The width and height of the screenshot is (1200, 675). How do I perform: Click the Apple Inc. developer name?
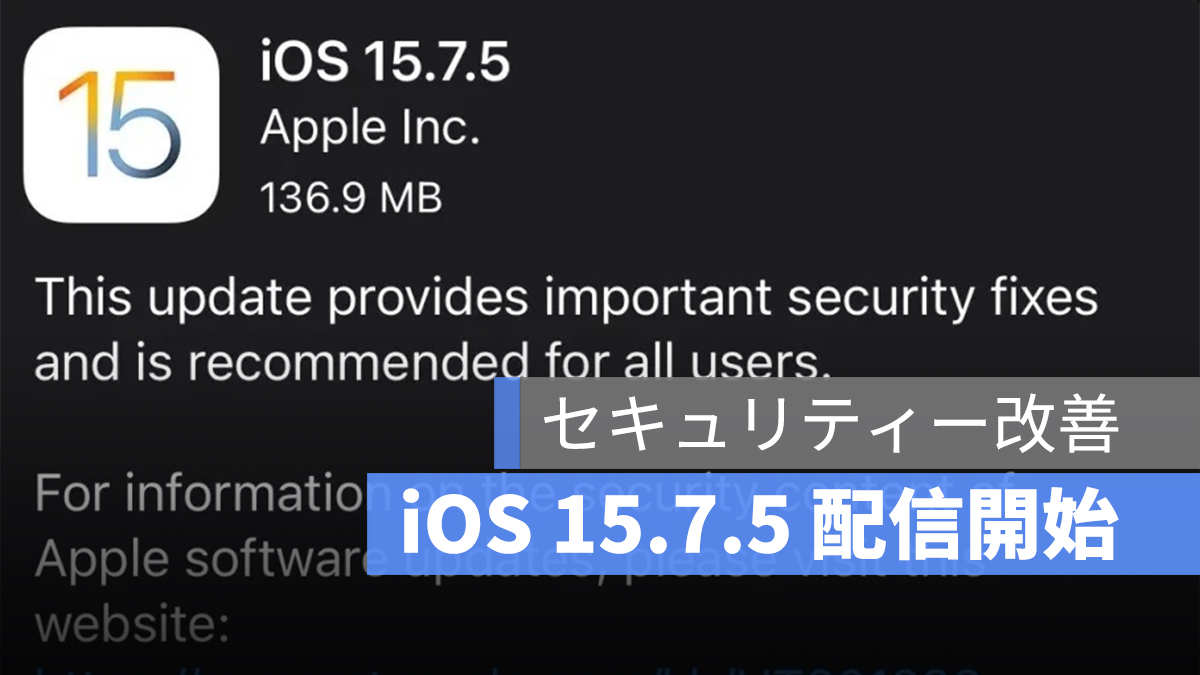pos(370,129)
